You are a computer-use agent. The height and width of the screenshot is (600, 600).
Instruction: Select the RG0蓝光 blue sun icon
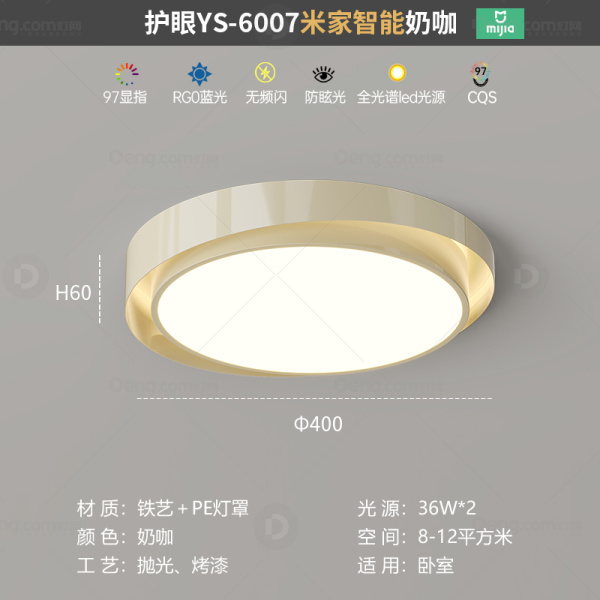[x=199, y=74]
